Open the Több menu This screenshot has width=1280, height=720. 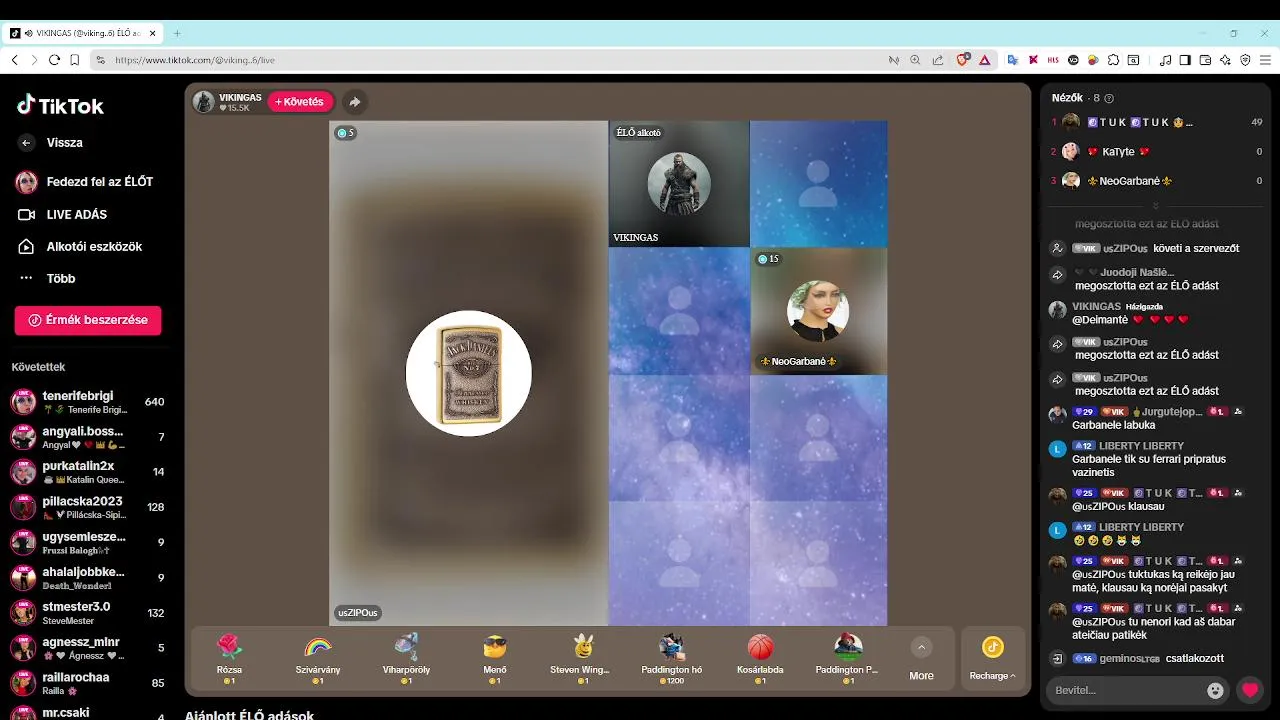point(47,278)
